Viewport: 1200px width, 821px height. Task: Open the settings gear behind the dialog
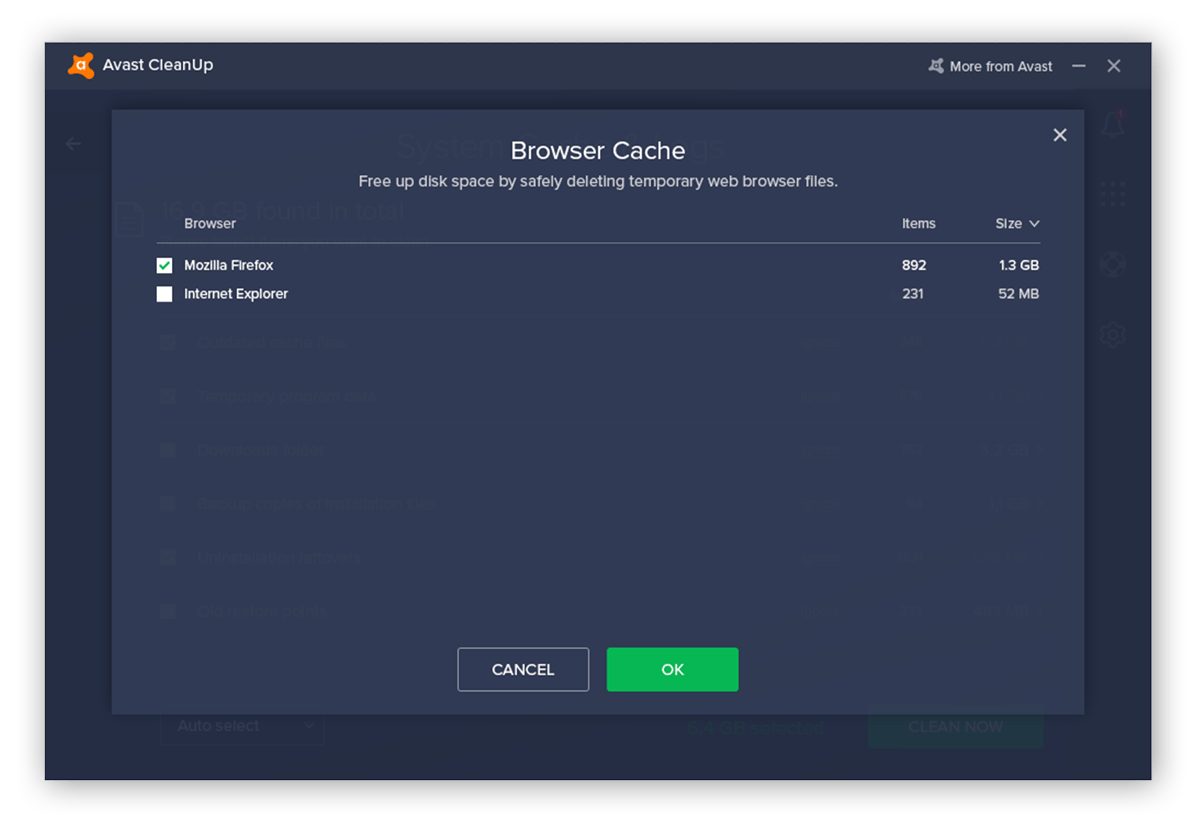click(x=1112, y=334)
